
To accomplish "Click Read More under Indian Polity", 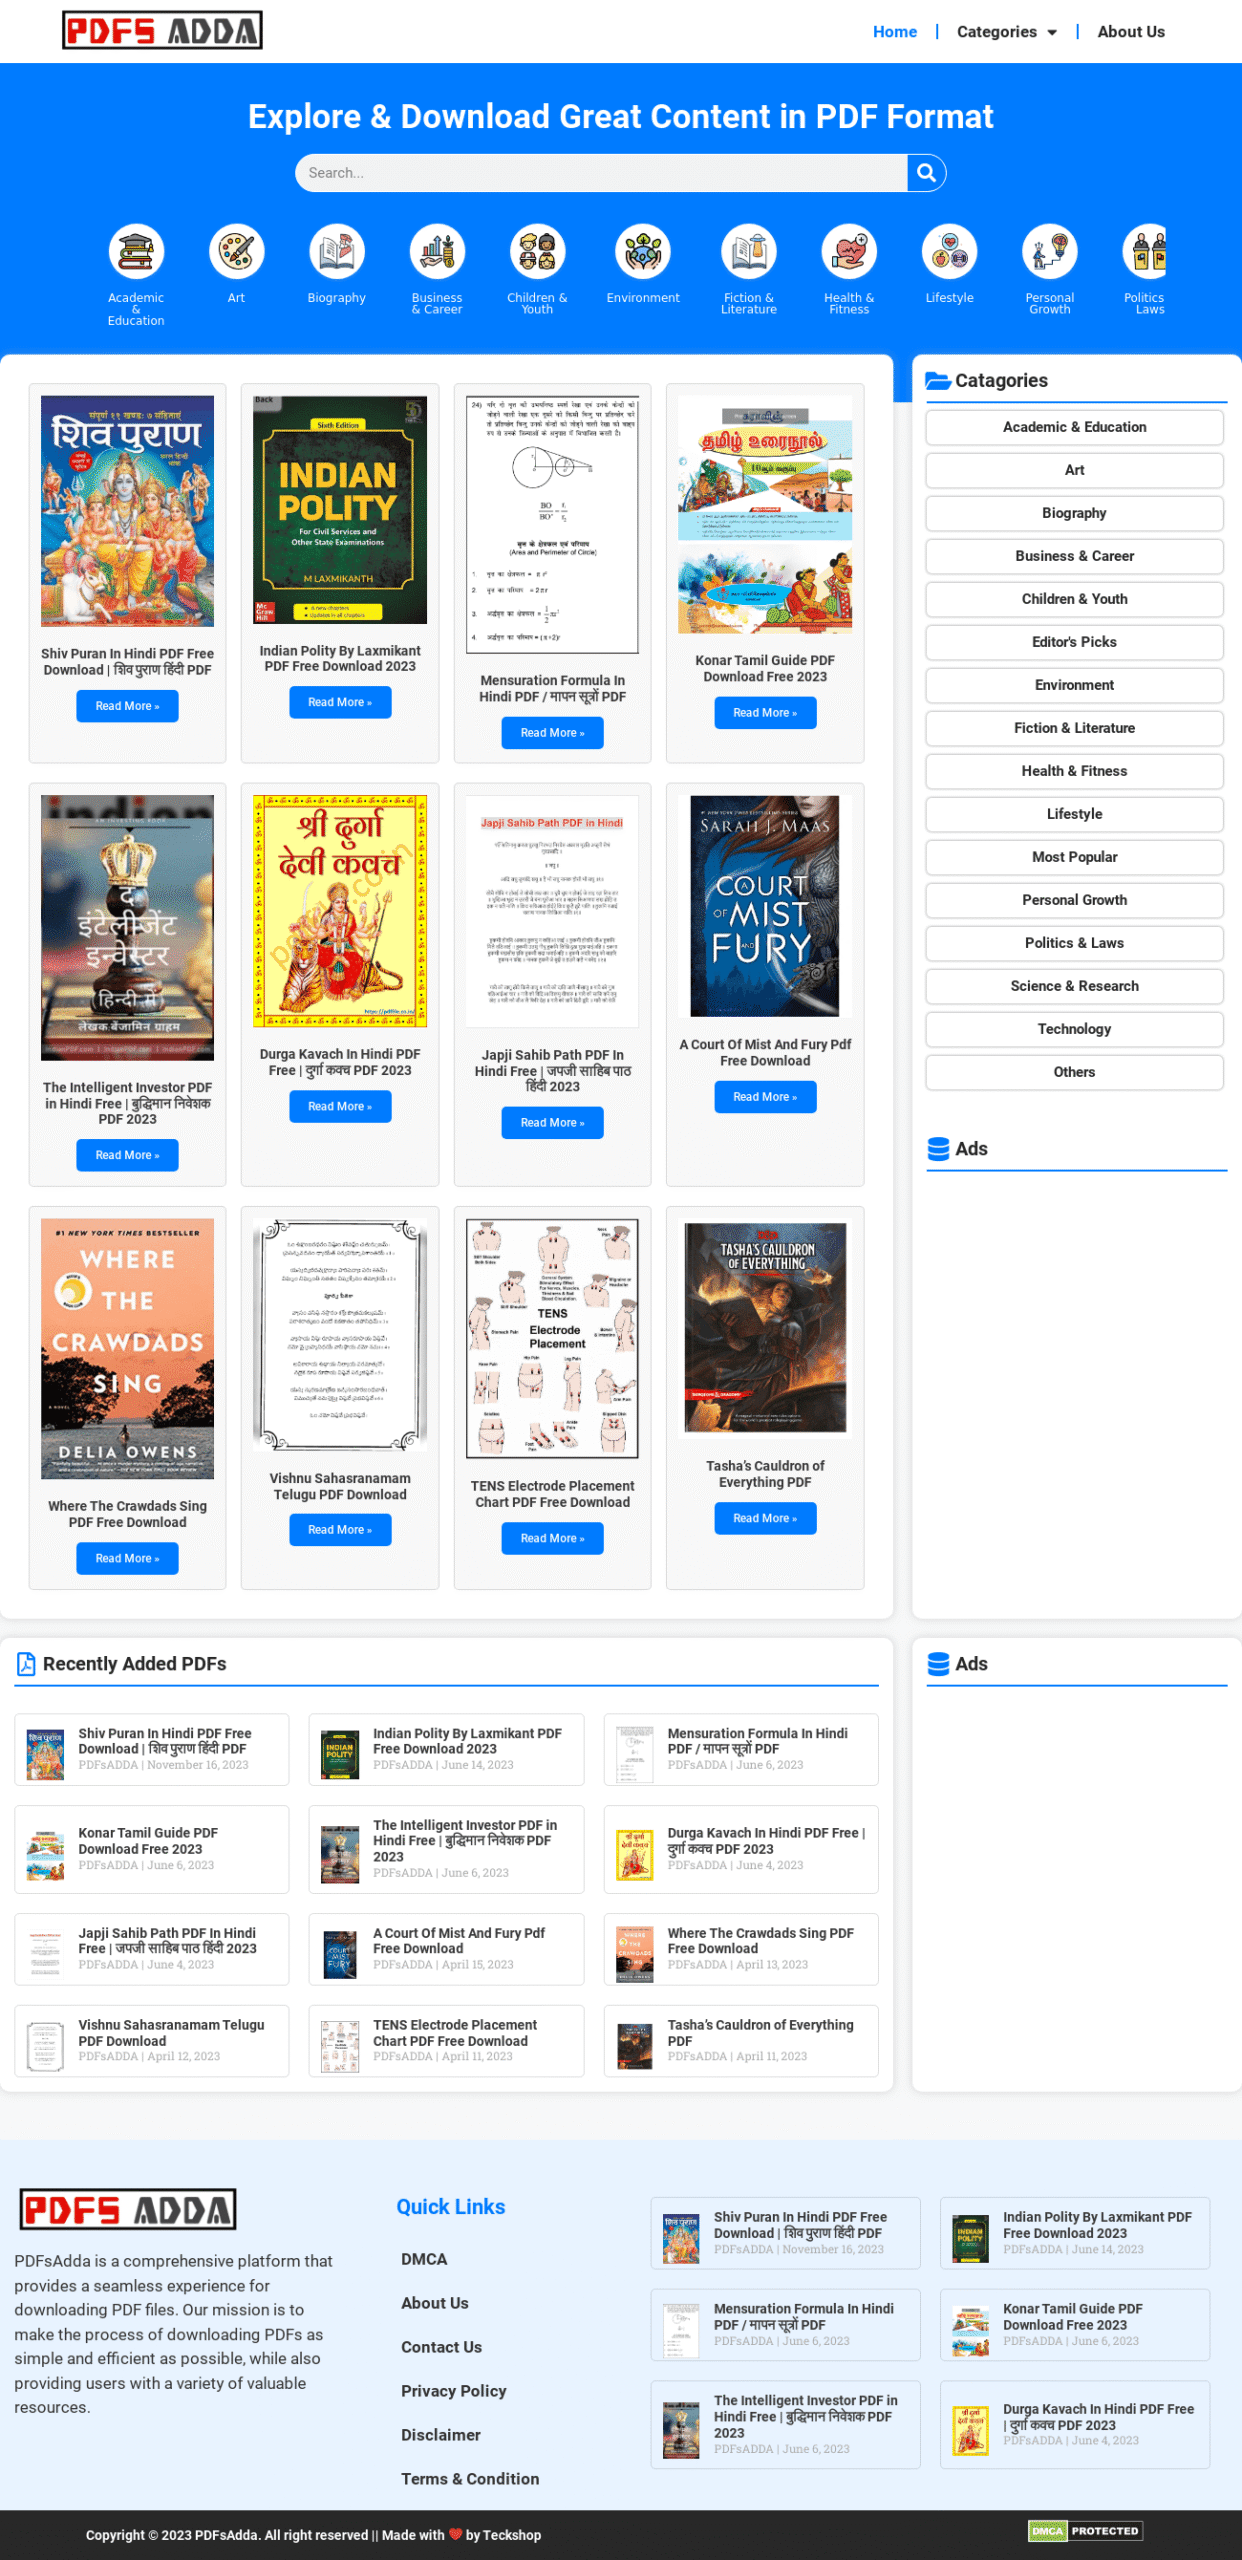I will point(340,702).
